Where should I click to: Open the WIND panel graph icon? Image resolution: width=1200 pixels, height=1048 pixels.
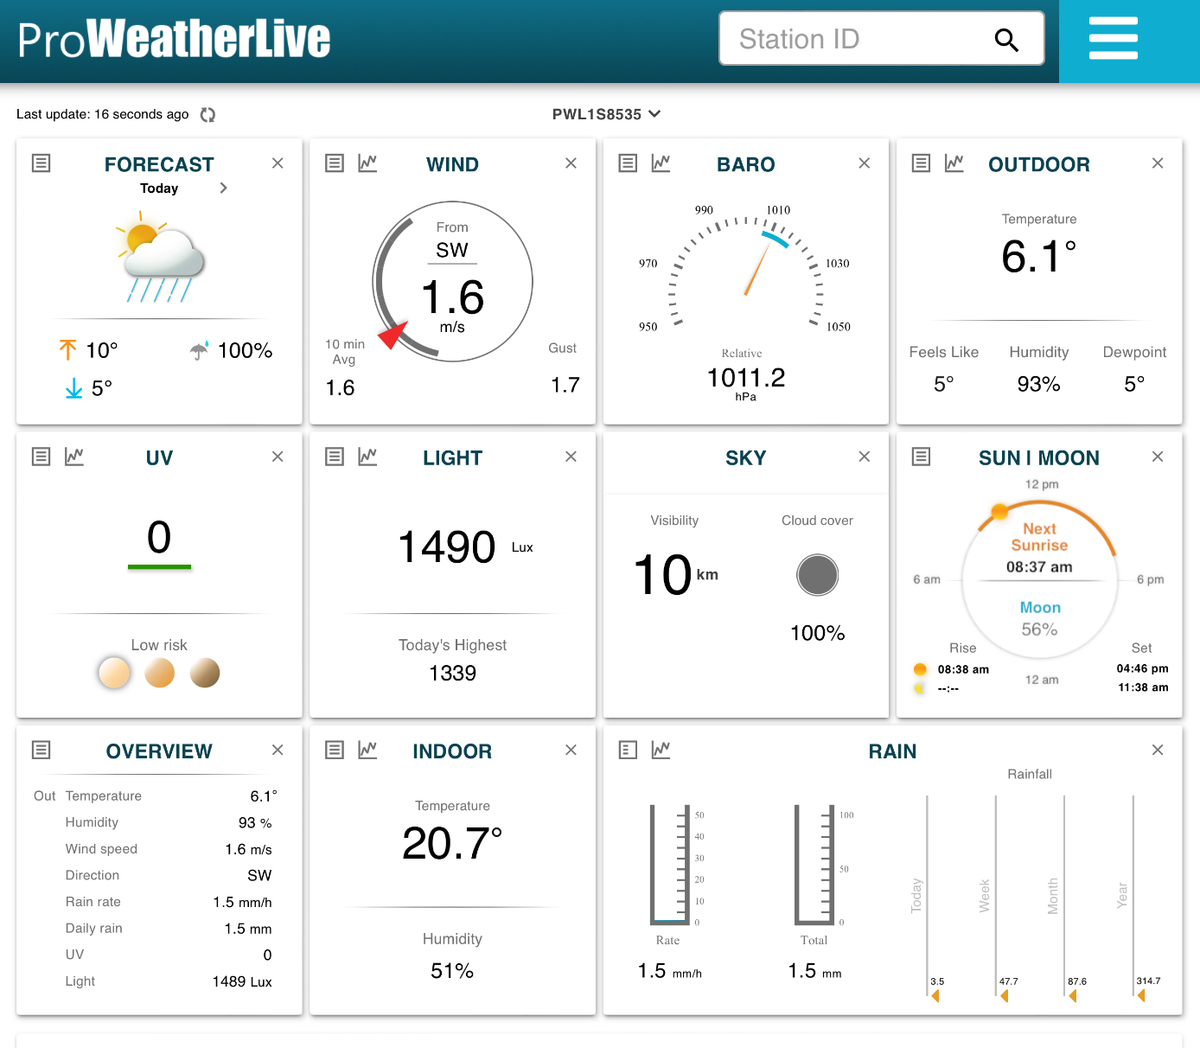pos(368,163)
